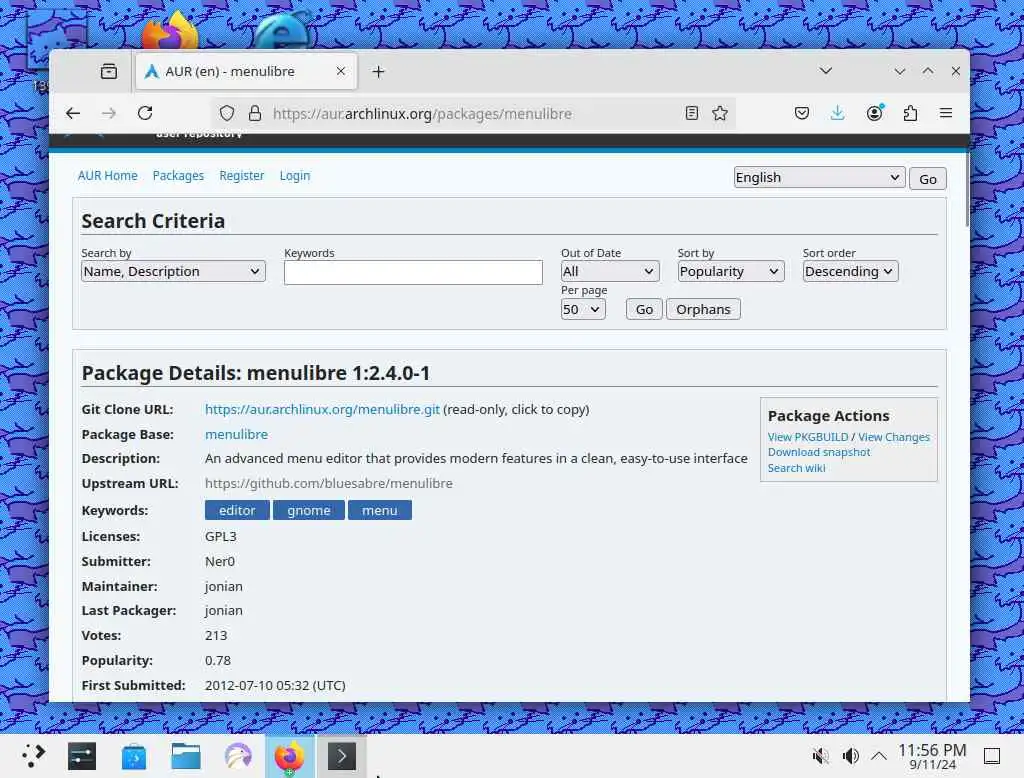Expand hidden system tray icons arrow
Screen dimensions: 1024x778
pos(879,756)
